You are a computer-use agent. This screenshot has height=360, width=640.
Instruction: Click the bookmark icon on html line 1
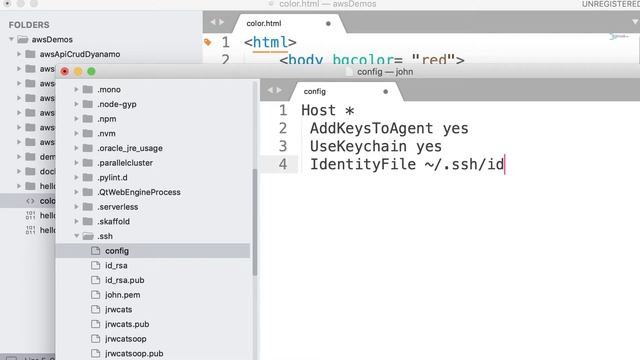tap(208, 42)
